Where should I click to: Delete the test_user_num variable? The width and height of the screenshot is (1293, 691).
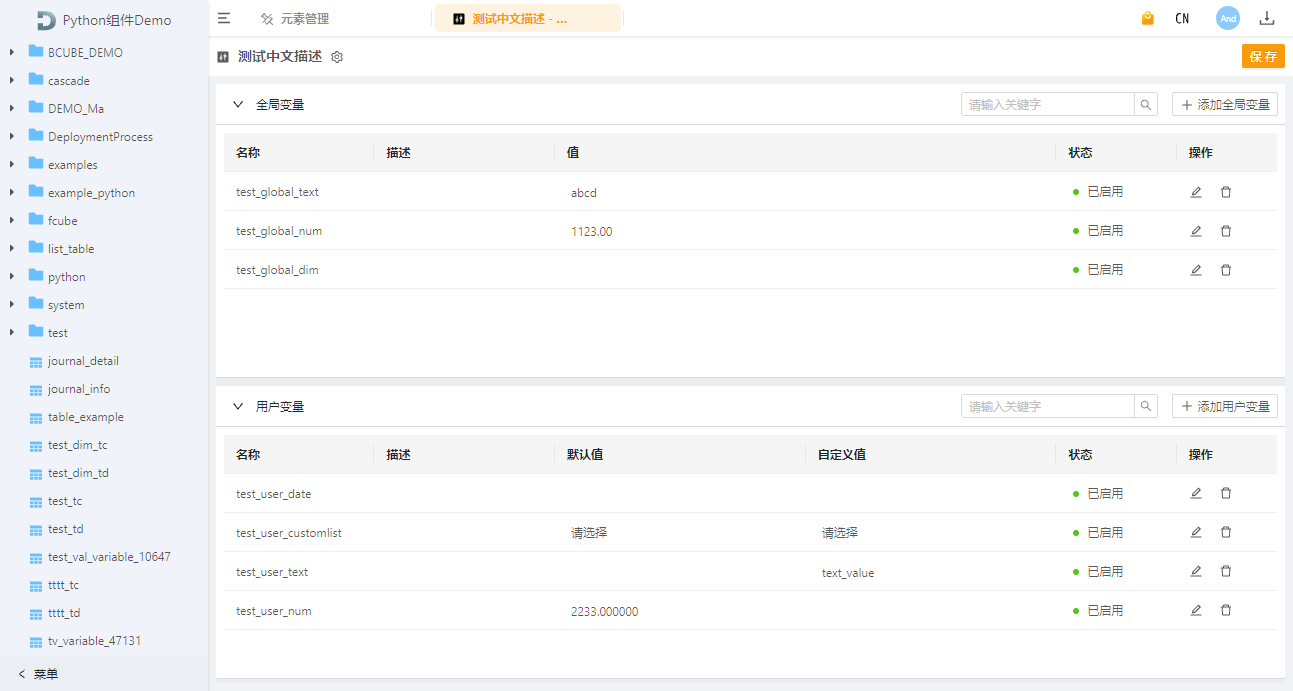click(1225, 610)
